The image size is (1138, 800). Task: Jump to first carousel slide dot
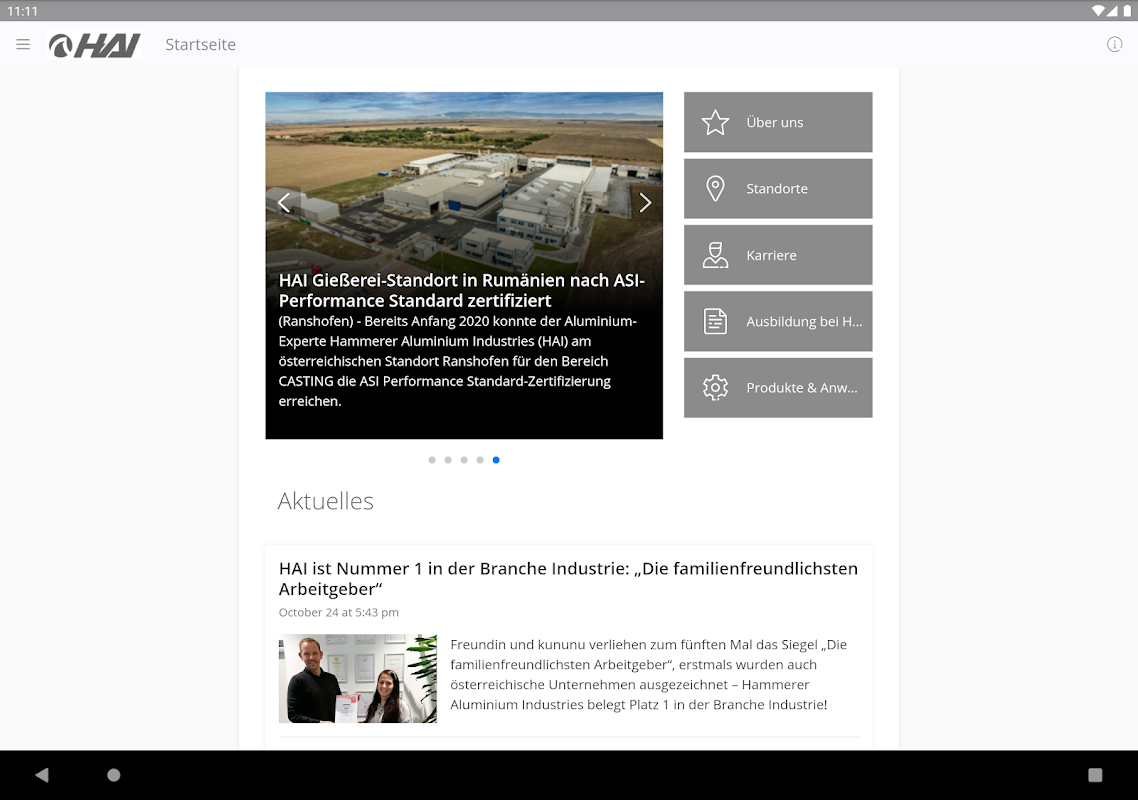(432, 460)
